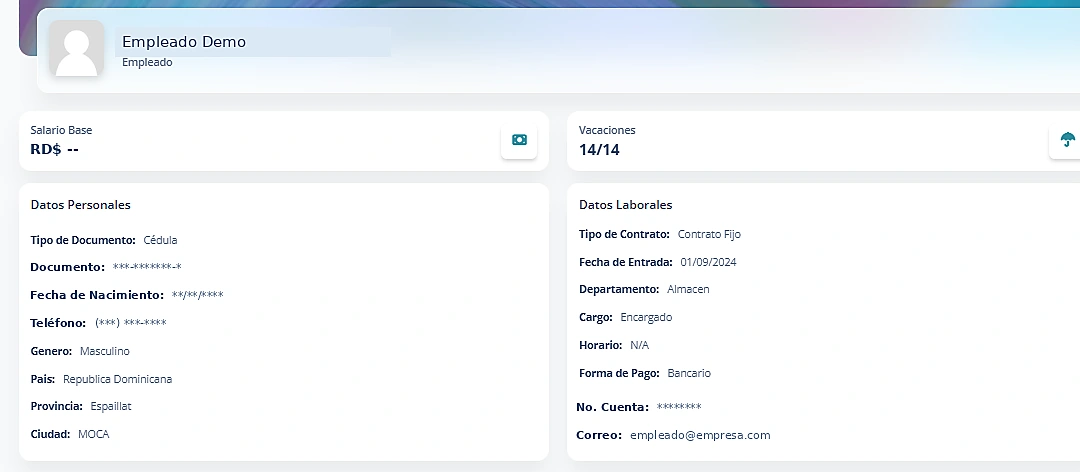Click the masked Documento value

point(147,267)
